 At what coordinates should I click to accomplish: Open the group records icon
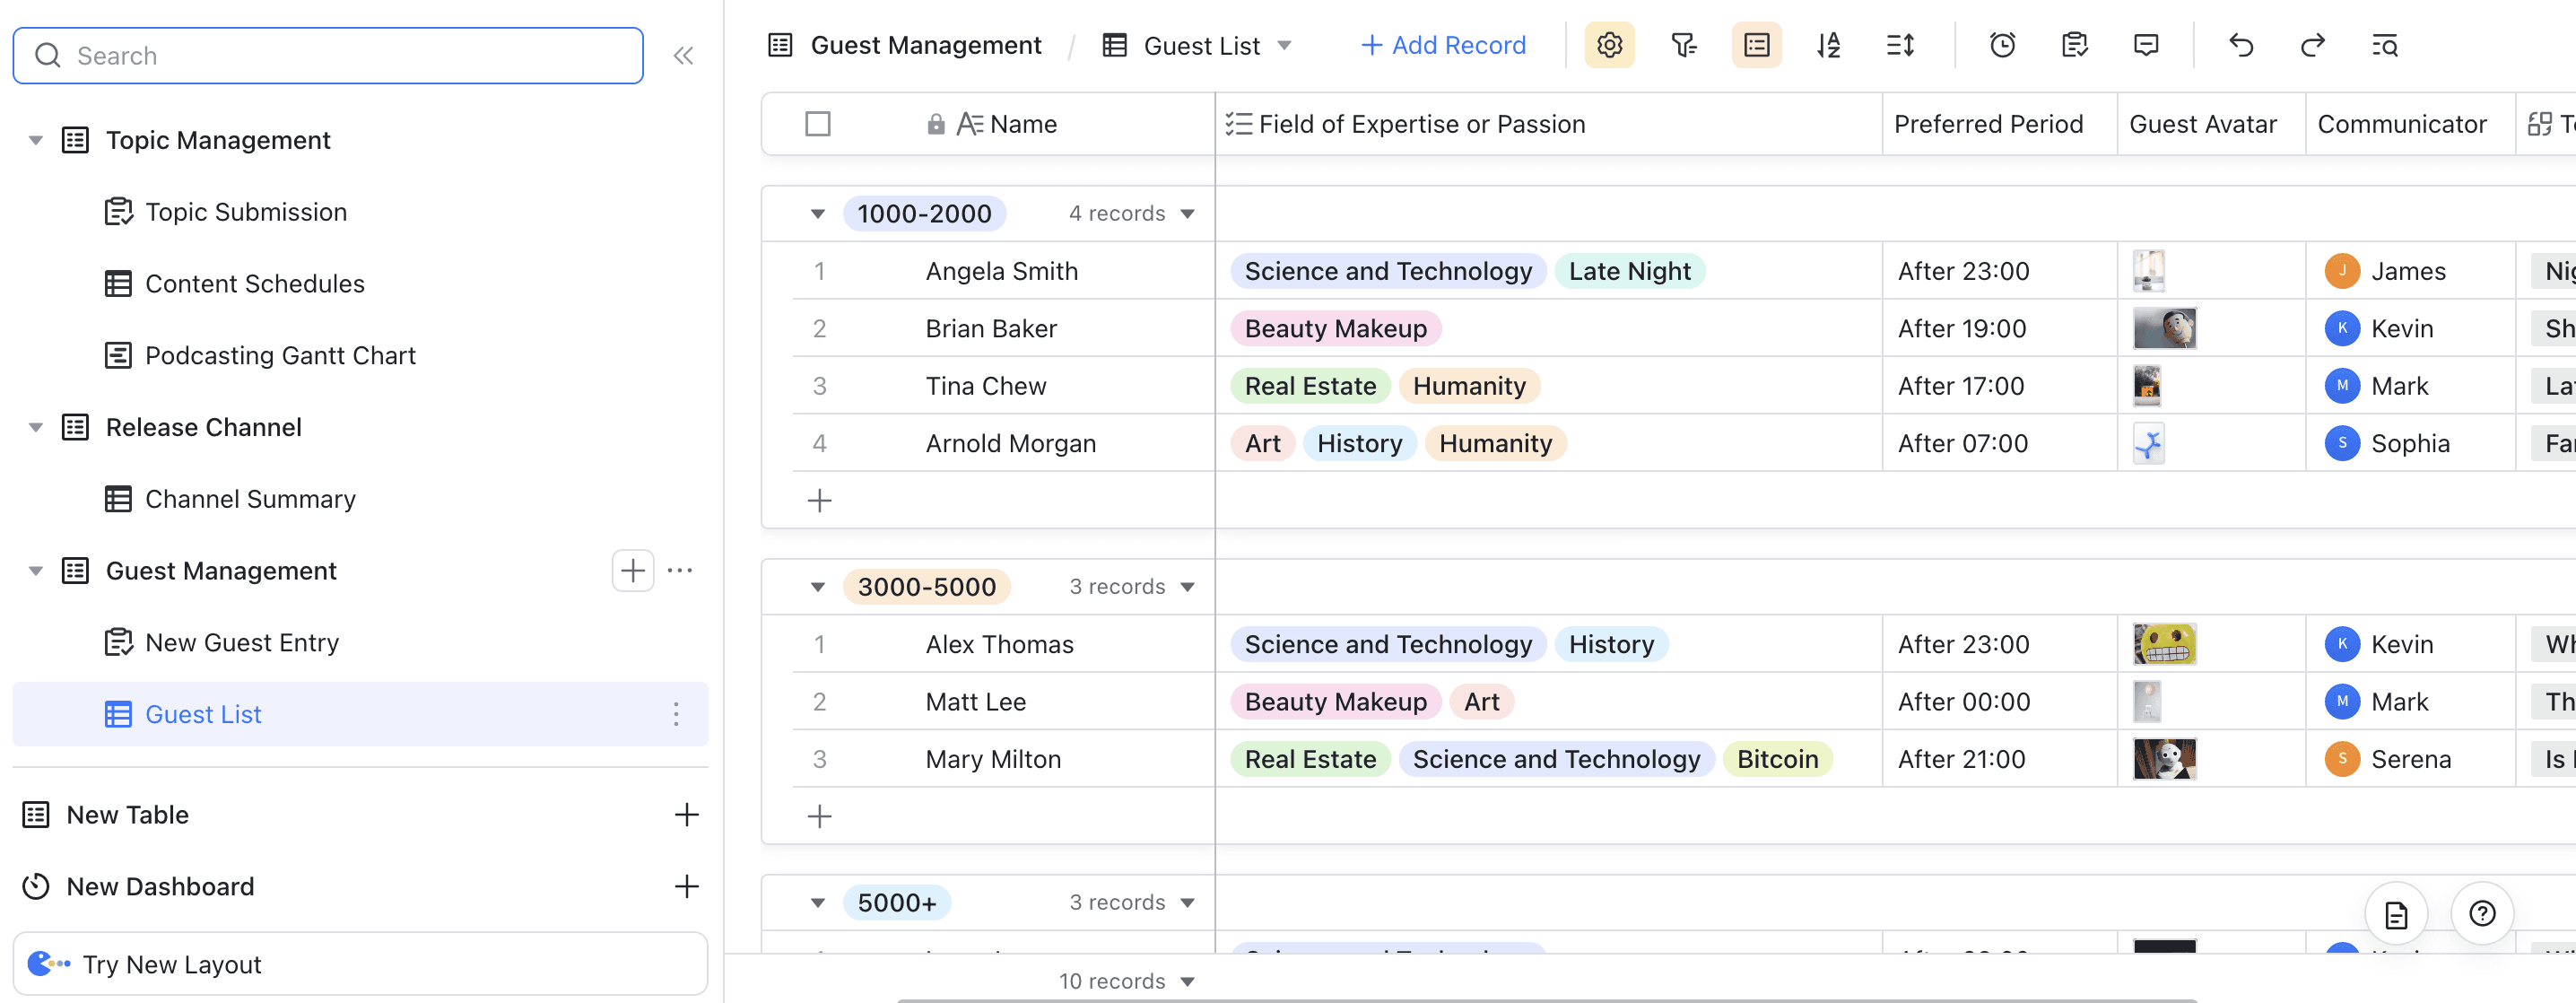(1756, 45)
